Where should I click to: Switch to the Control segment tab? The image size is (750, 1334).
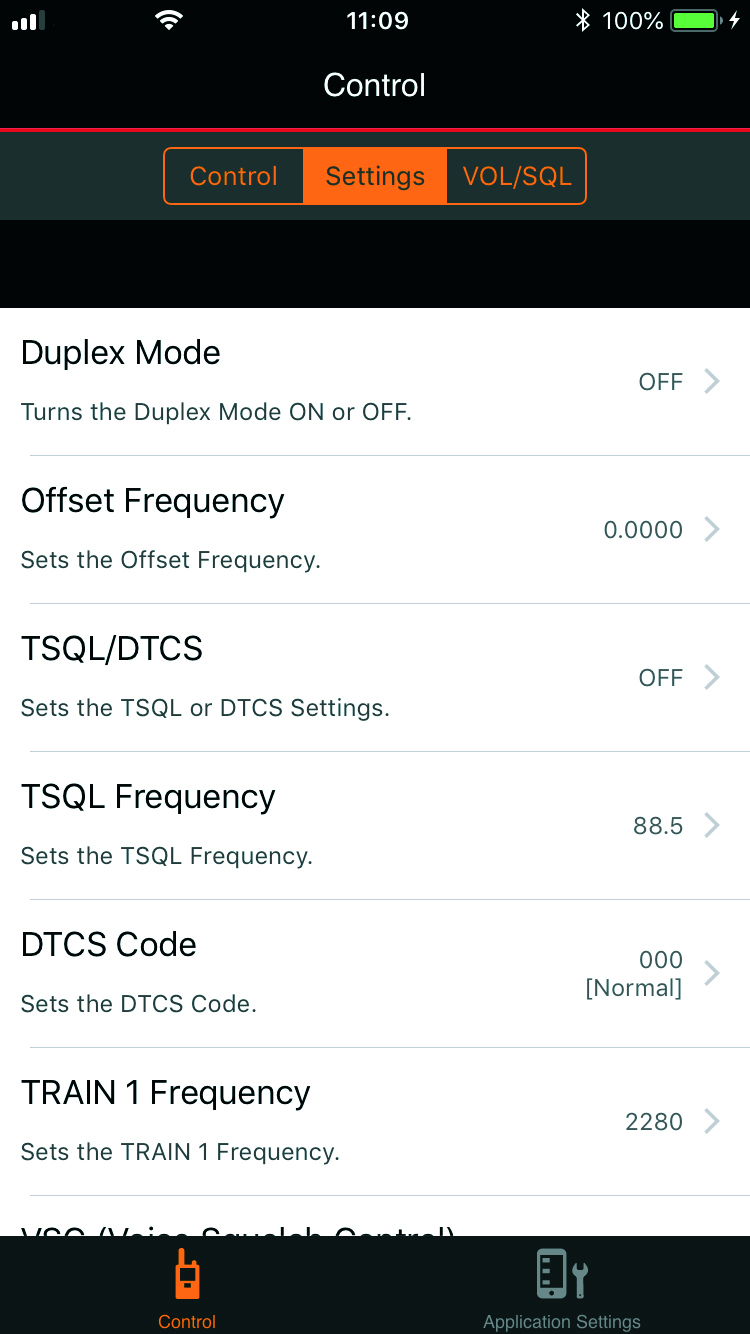coord(233,176)
